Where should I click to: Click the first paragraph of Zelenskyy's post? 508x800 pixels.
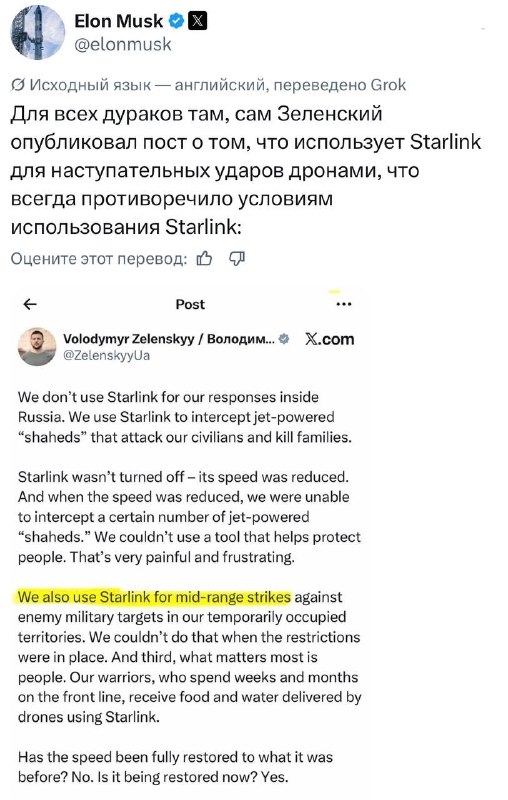click(x=185, y=417)
